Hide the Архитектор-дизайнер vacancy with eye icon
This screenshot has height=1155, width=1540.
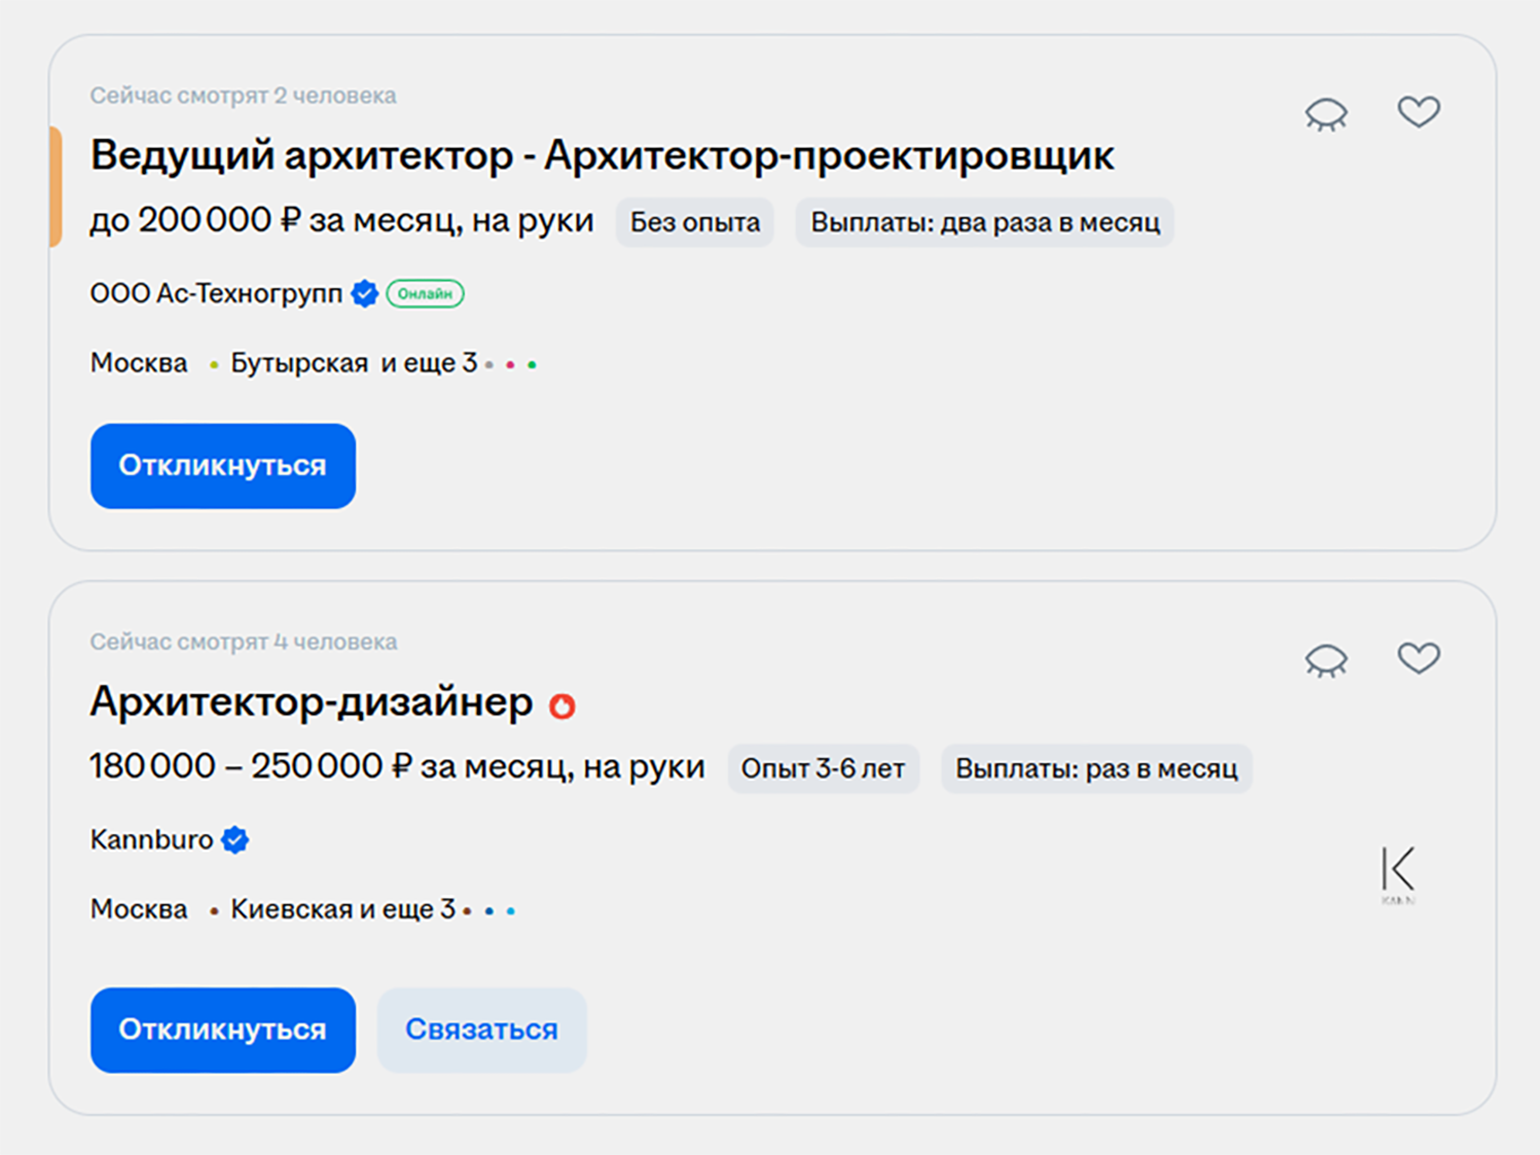coord(1326,660)
